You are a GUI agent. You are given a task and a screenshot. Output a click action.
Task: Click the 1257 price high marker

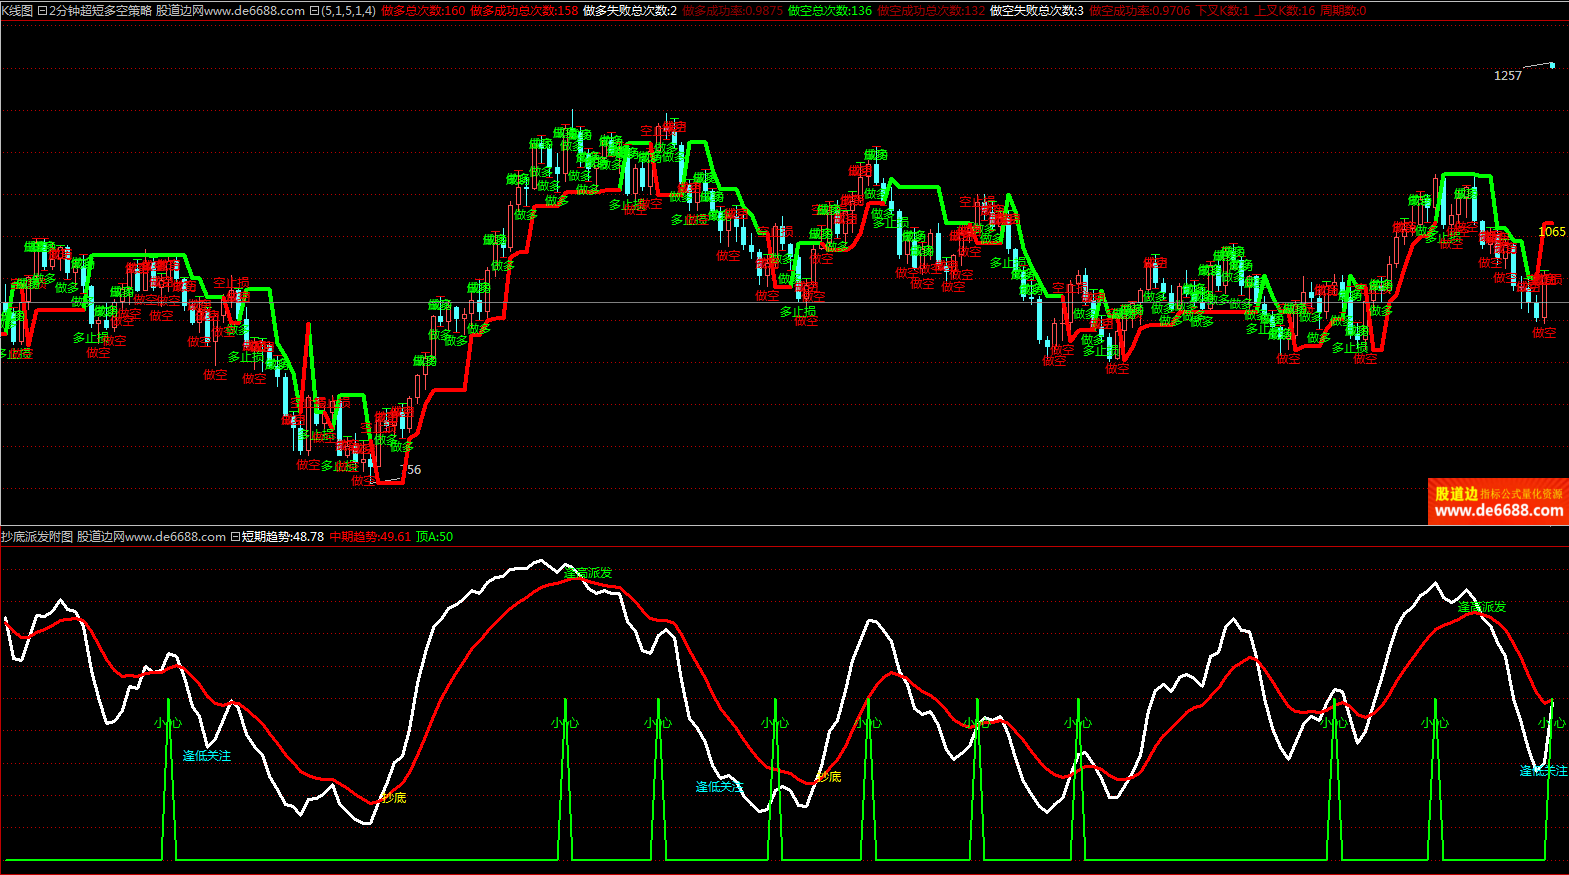point(1507,76)
